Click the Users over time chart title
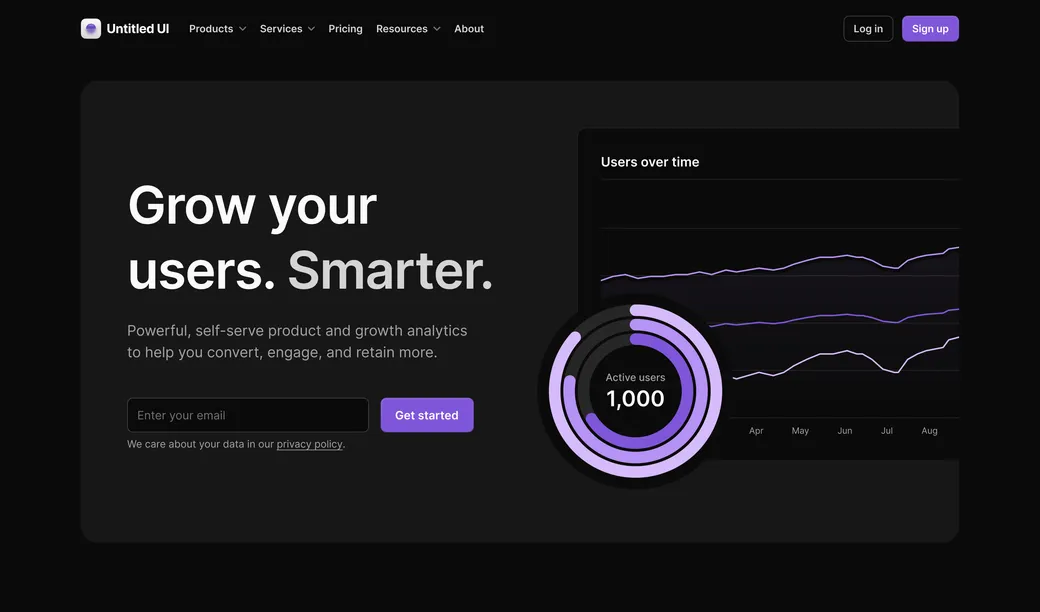Image resolution: width=1040 pixels, height=612 pixels. [650, 162]
